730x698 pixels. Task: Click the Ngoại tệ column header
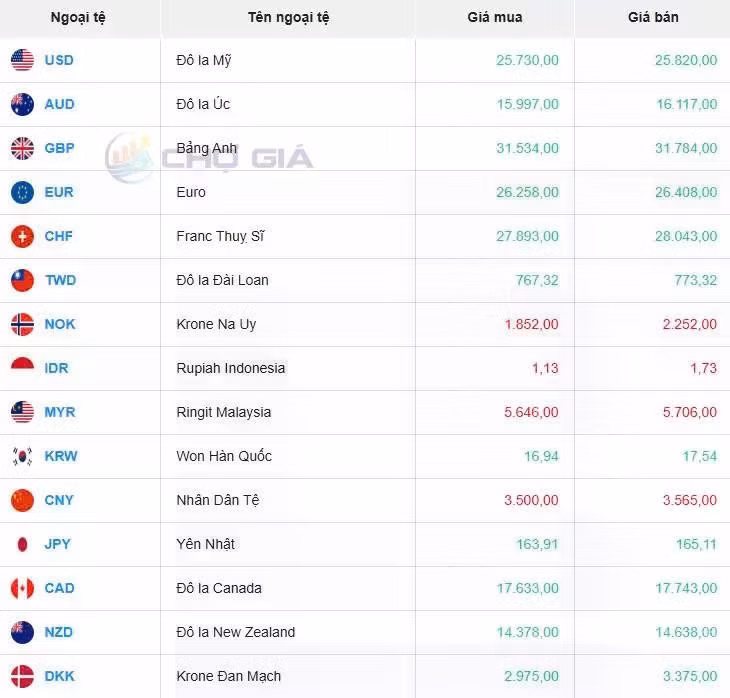(78, 17)
